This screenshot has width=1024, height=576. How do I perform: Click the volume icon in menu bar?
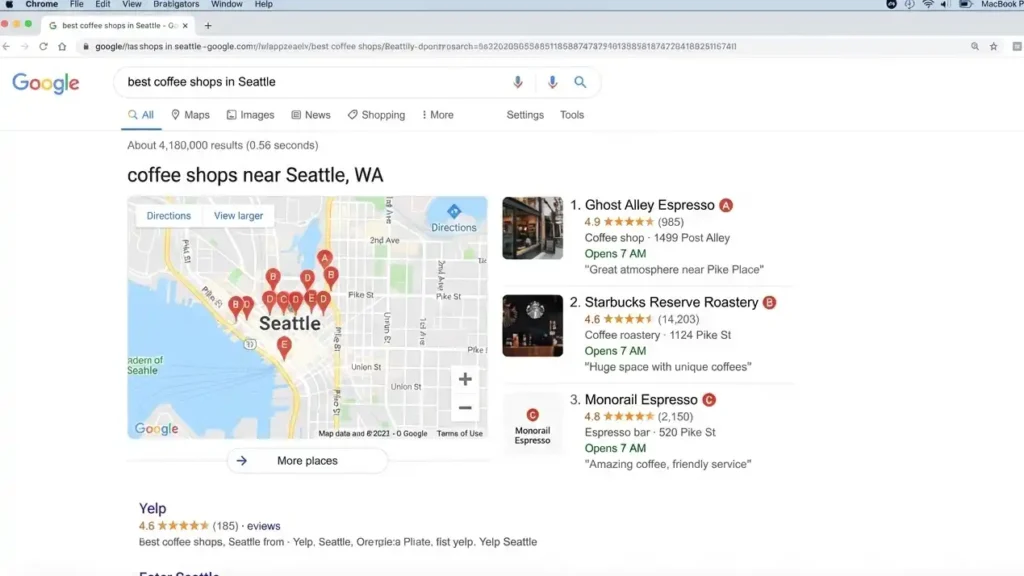tap(945, 5)
